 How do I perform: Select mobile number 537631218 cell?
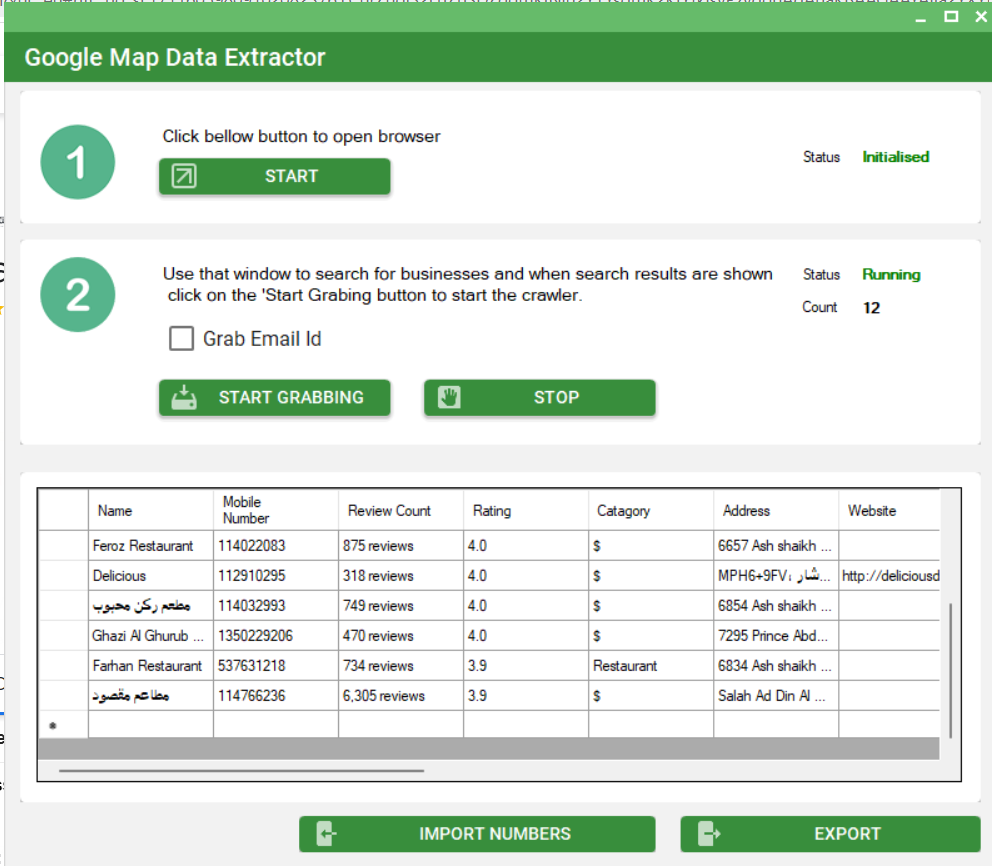coord(276,665)
